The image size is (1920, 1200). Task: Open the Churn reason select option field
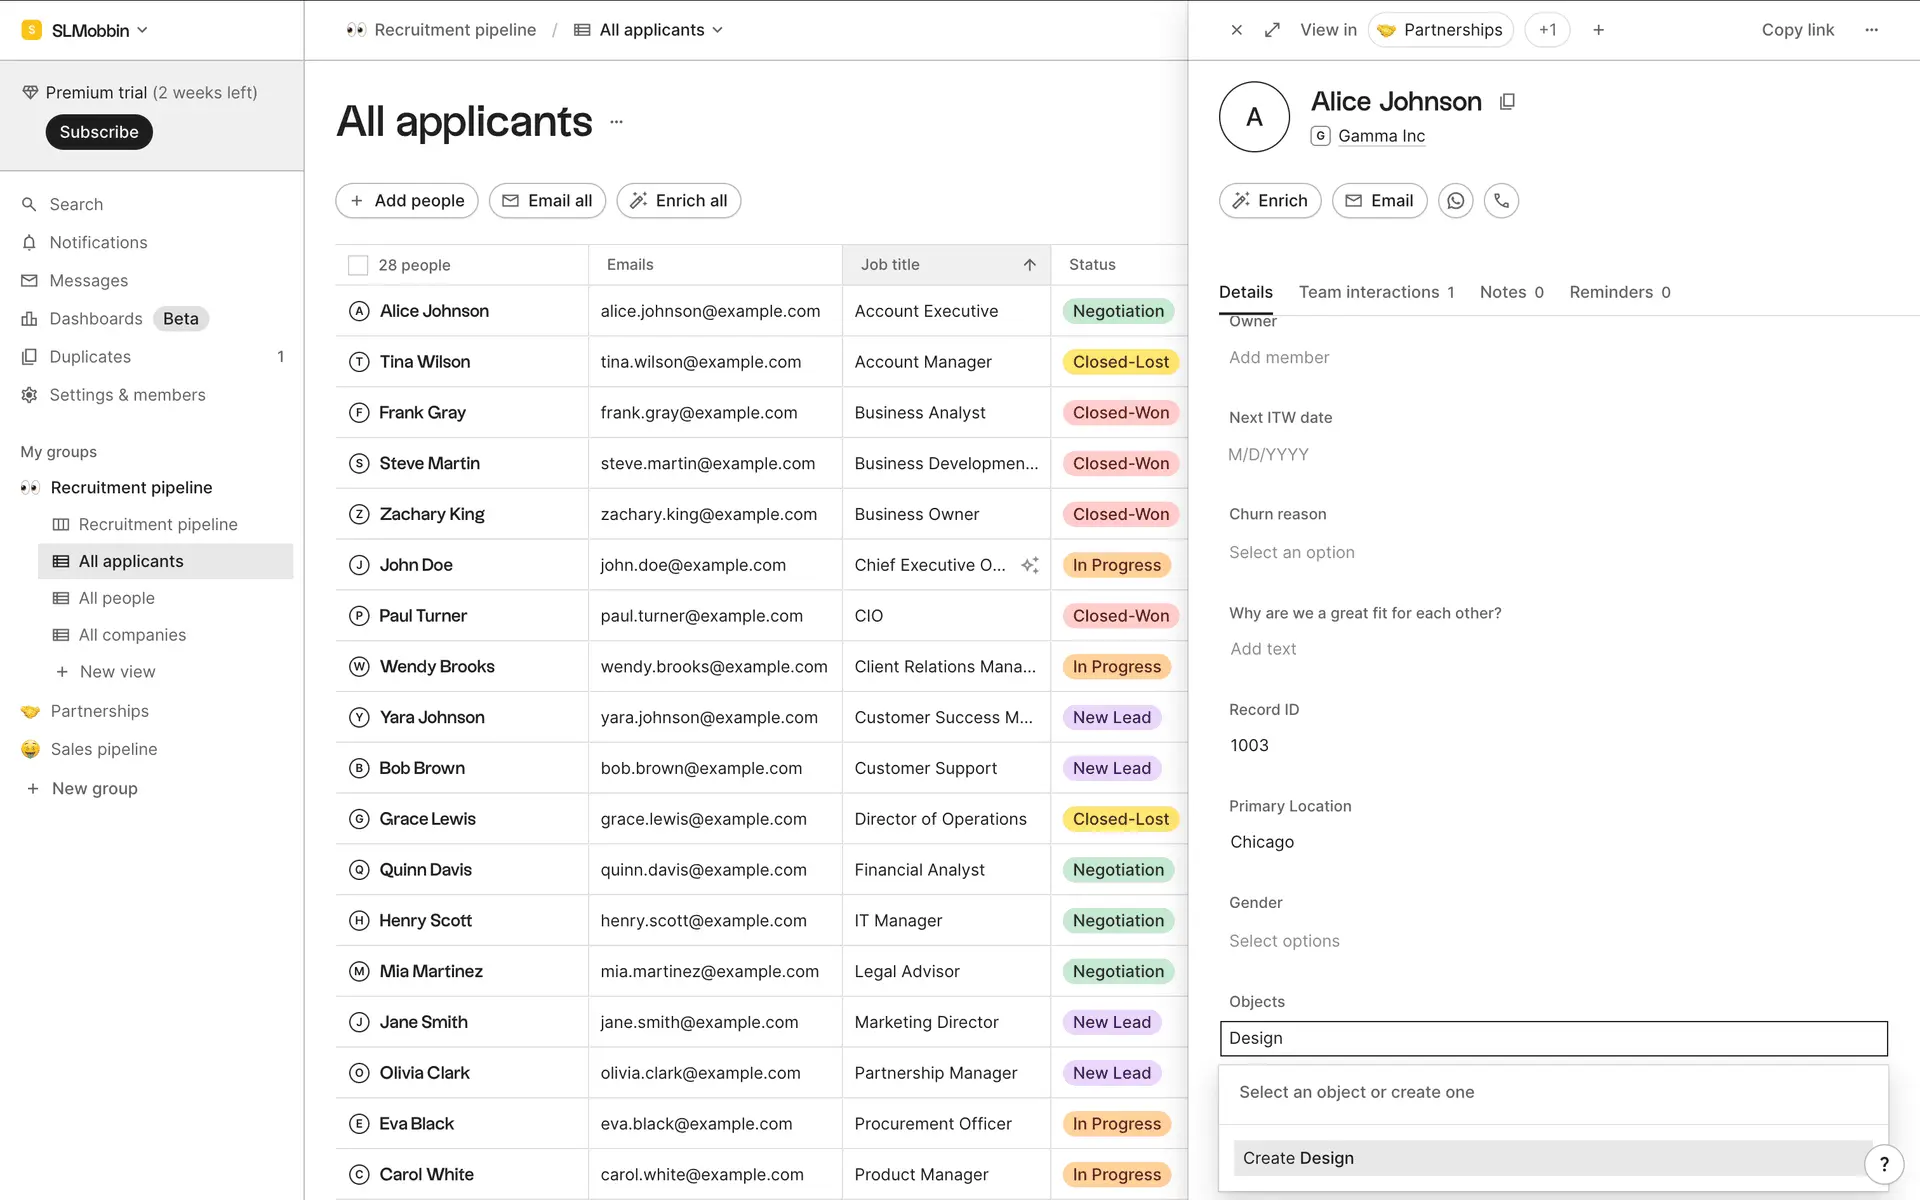pyautogui.click(x=1291, y=552)
